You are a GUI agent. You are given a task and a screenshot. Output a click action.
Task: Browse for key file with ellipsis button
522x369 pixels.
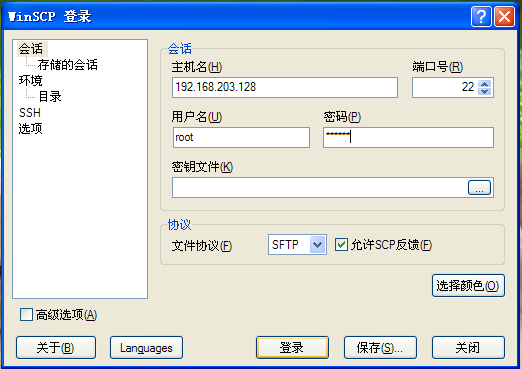click(x=479, y=188)
